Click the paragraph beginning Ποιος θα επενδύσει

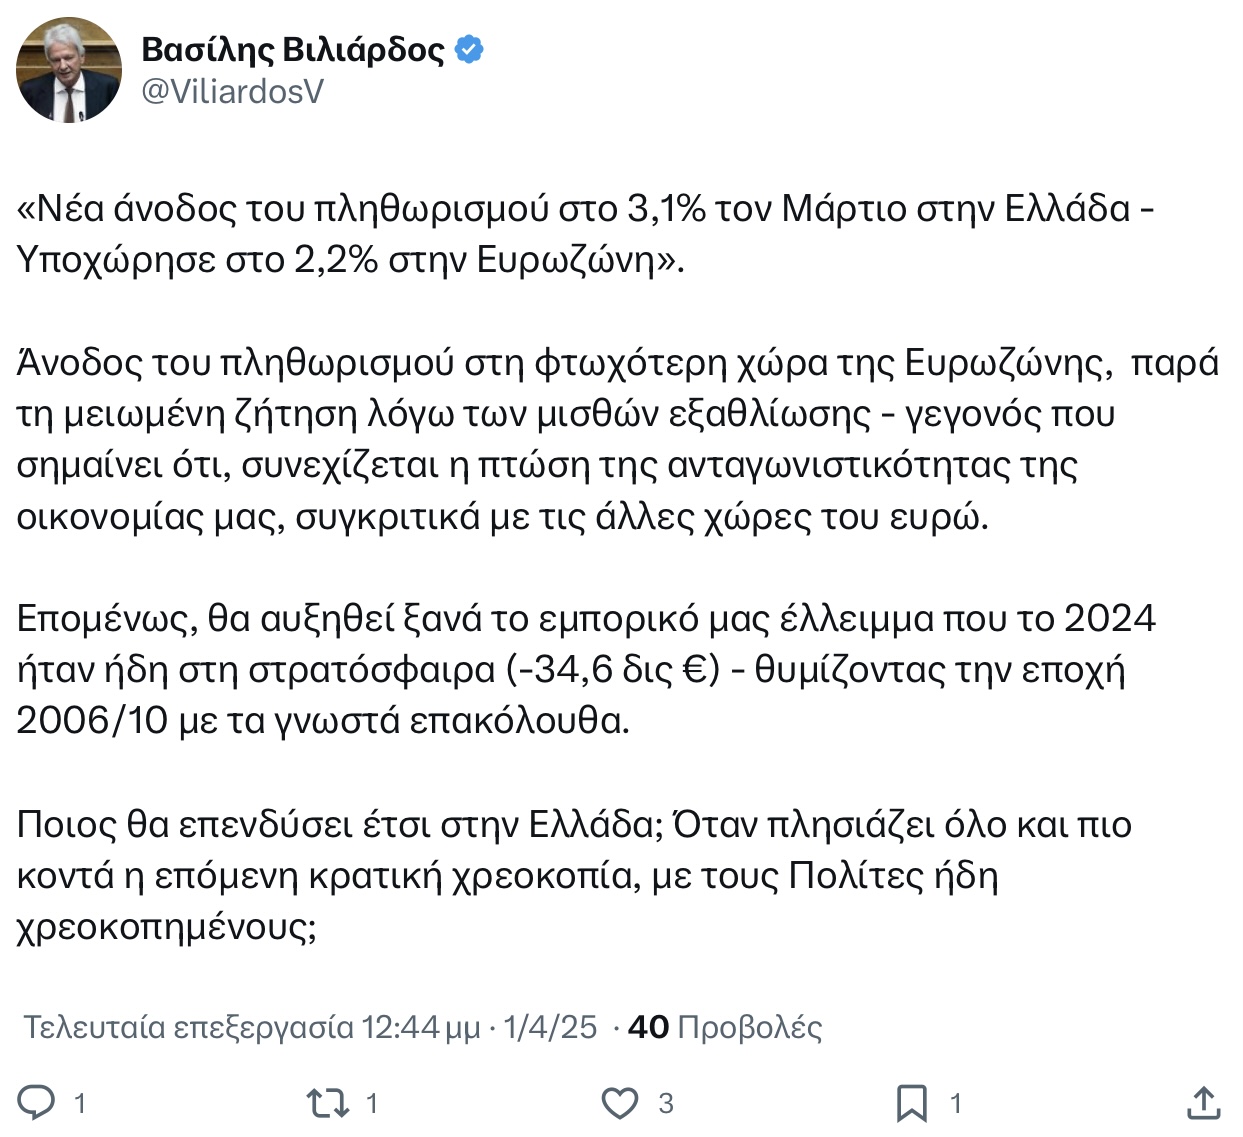[574, 875]
